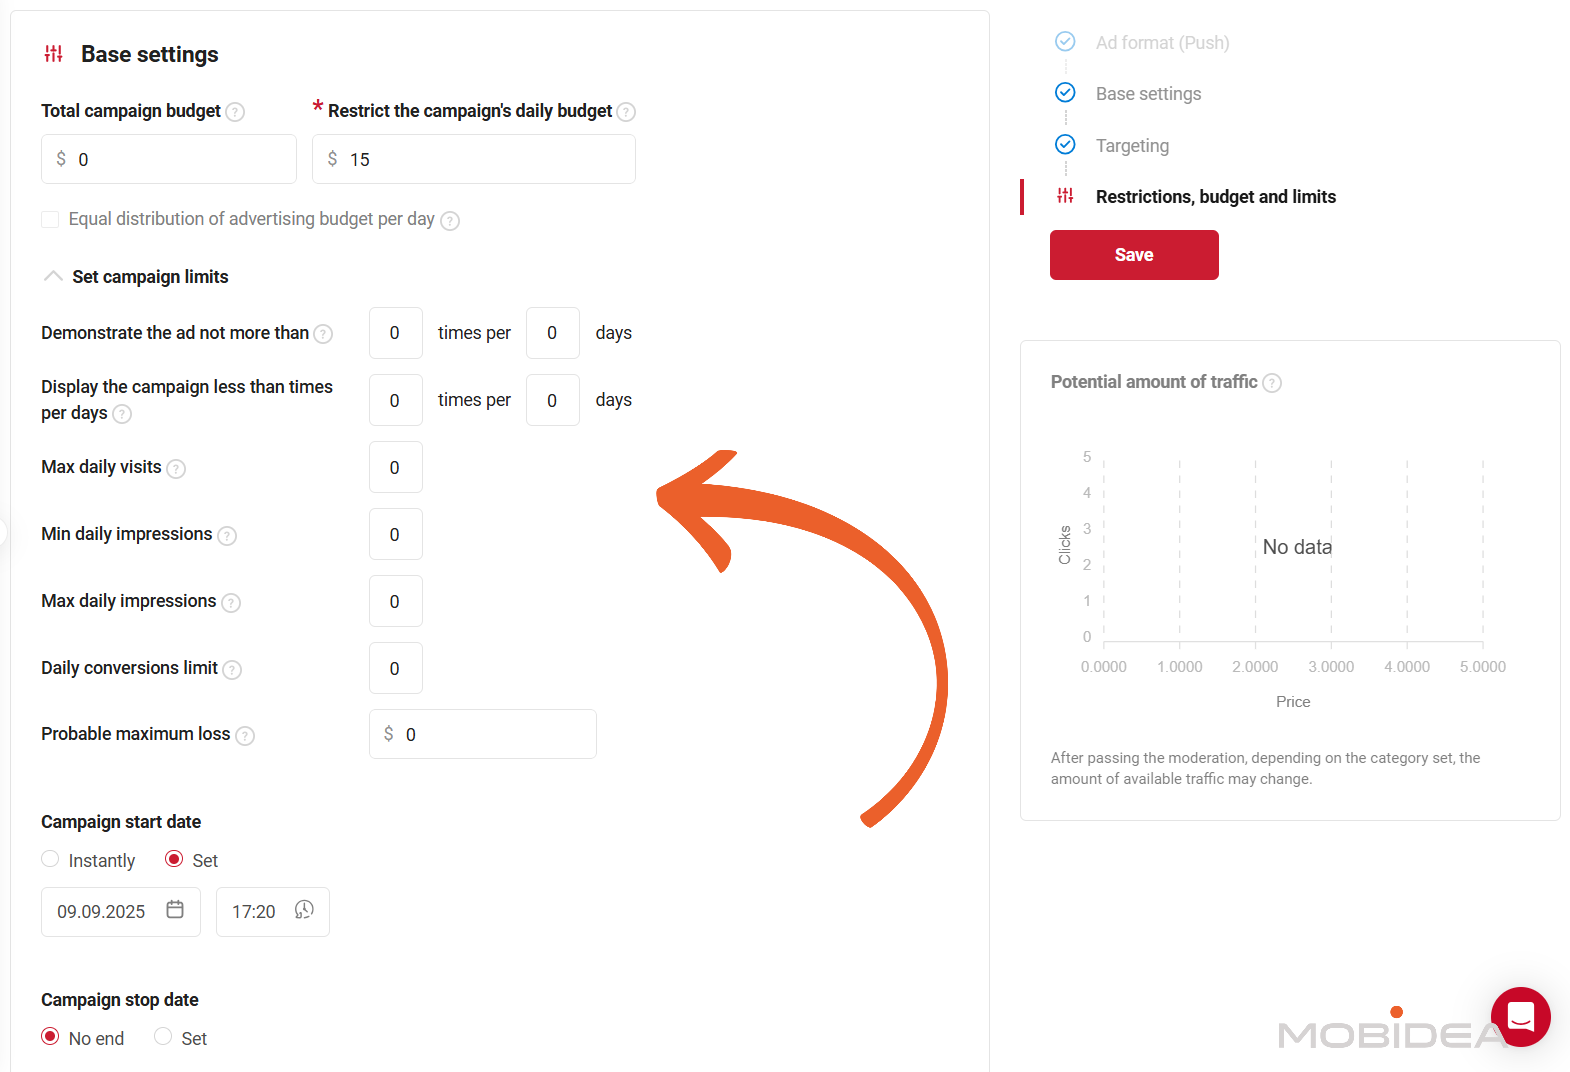Focus the Max daily impressions field
This screenshot has width=1570, height=1072.
[x=395, y=602]
